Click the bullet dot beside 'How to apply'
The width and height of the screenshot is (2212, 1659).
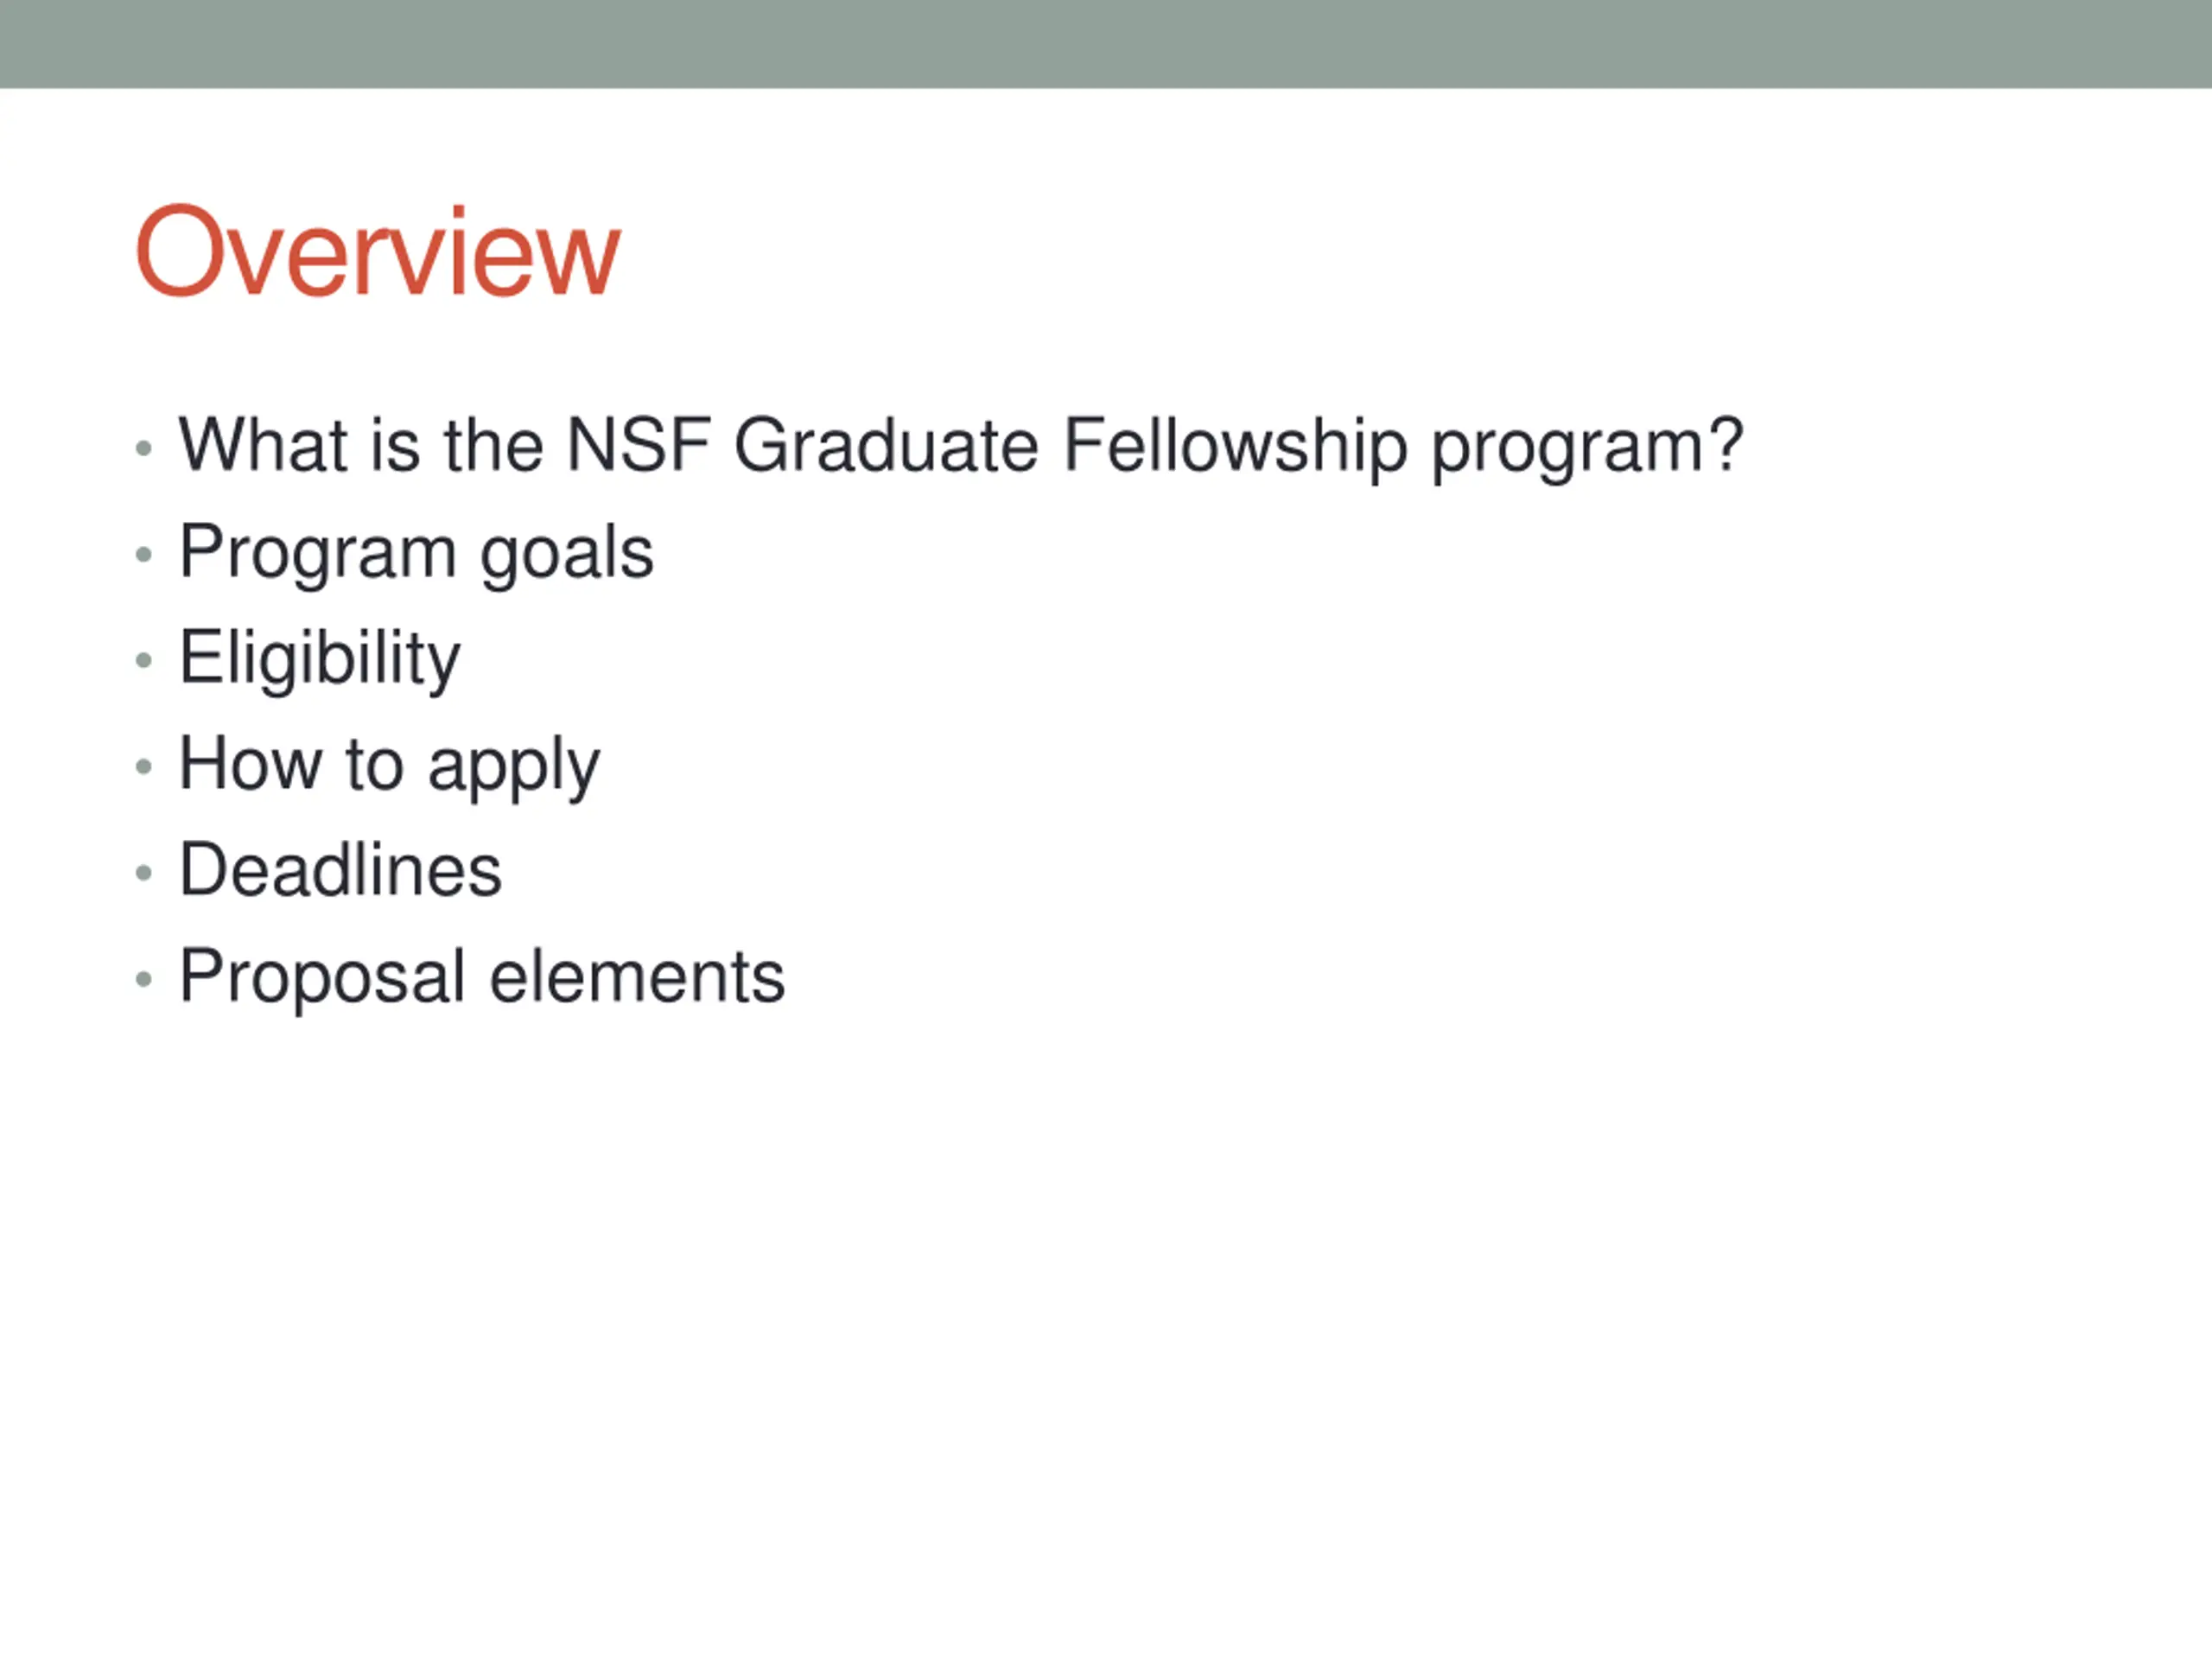coord(144,767)
